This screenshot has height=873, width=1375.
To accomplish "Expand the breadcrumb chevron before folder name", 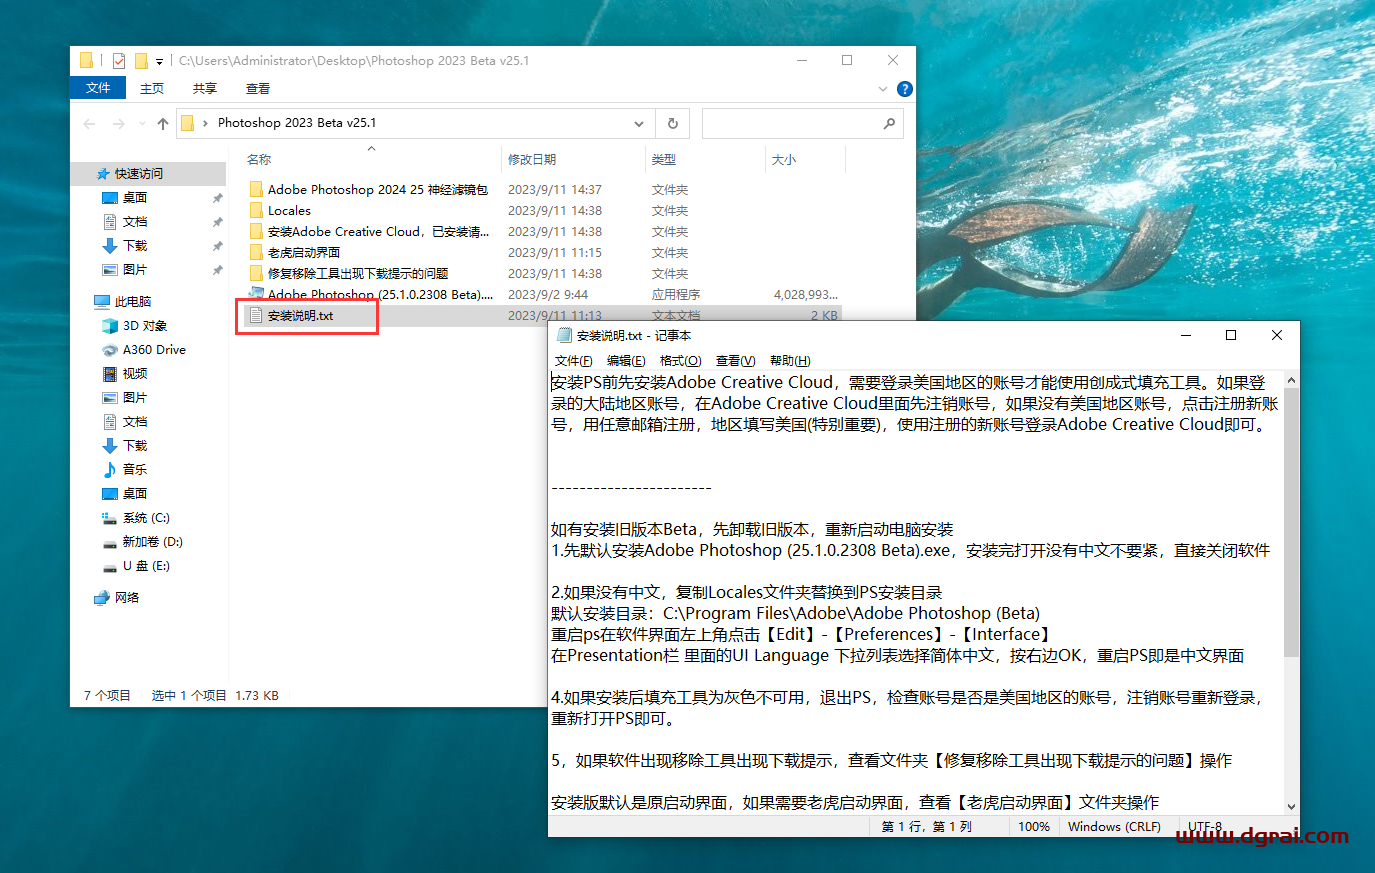I will tap(206, 123).
